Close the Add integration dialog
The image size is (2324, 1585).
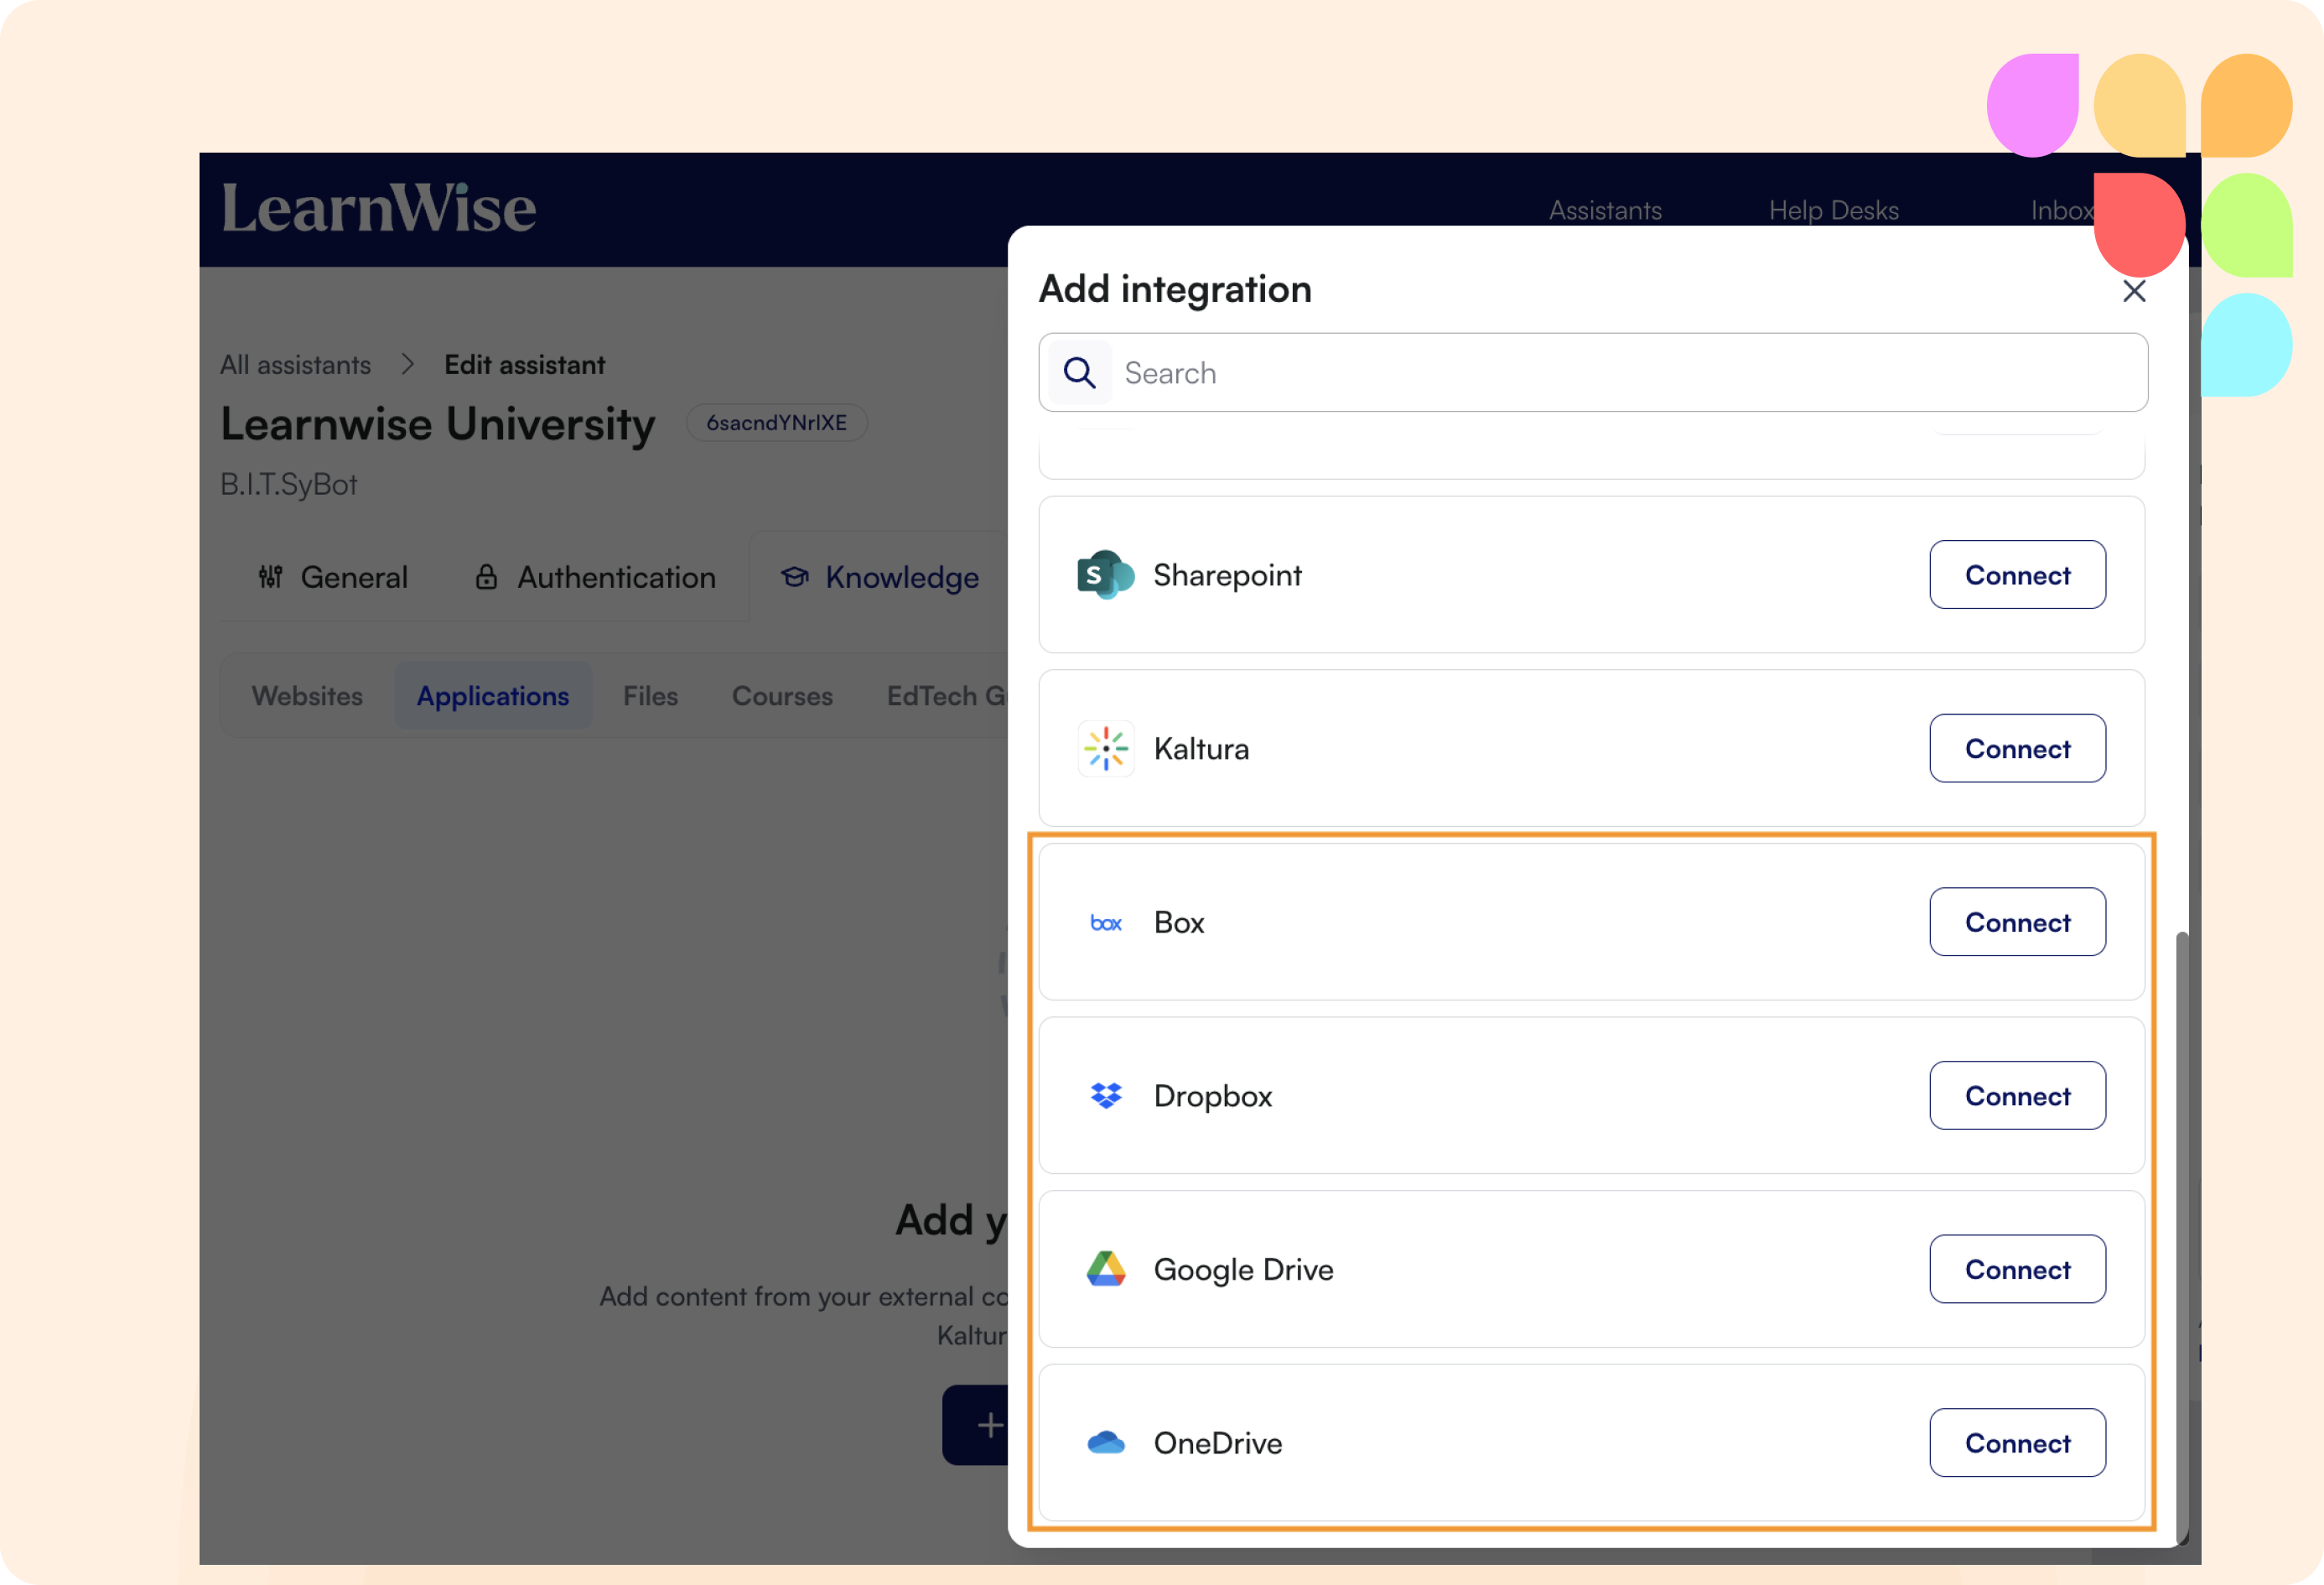(2134, 291)
